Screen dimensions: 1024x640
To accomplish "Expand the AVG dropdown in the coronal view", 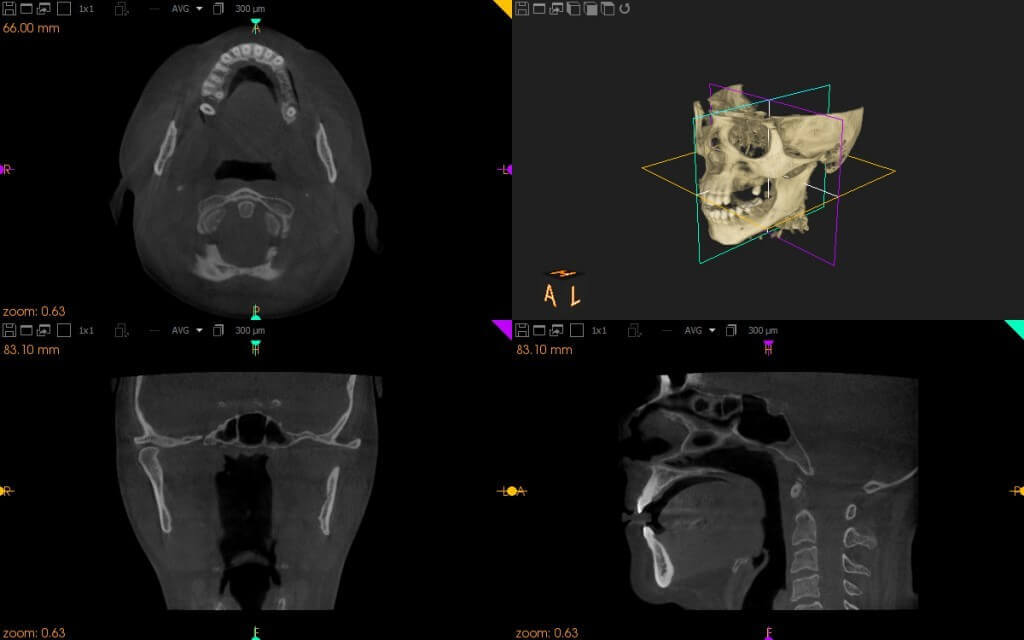I will coord(186,330).
